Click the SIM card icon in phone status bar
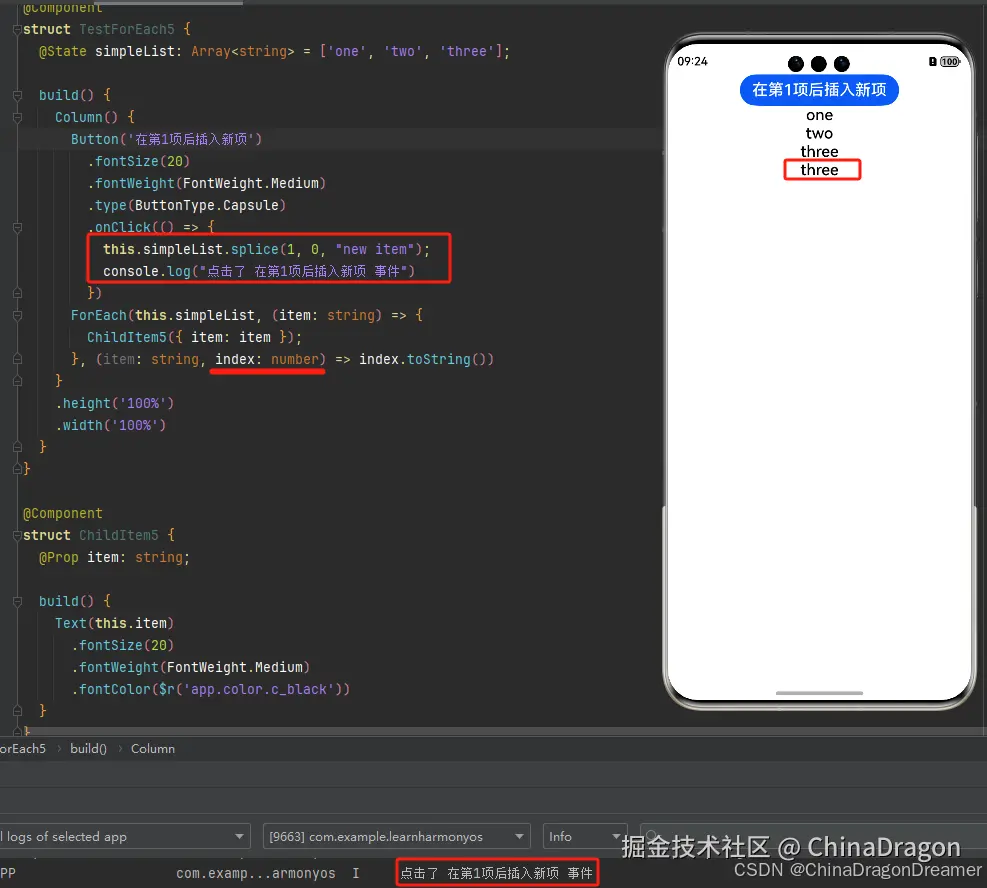 click(x=932, y=62)
